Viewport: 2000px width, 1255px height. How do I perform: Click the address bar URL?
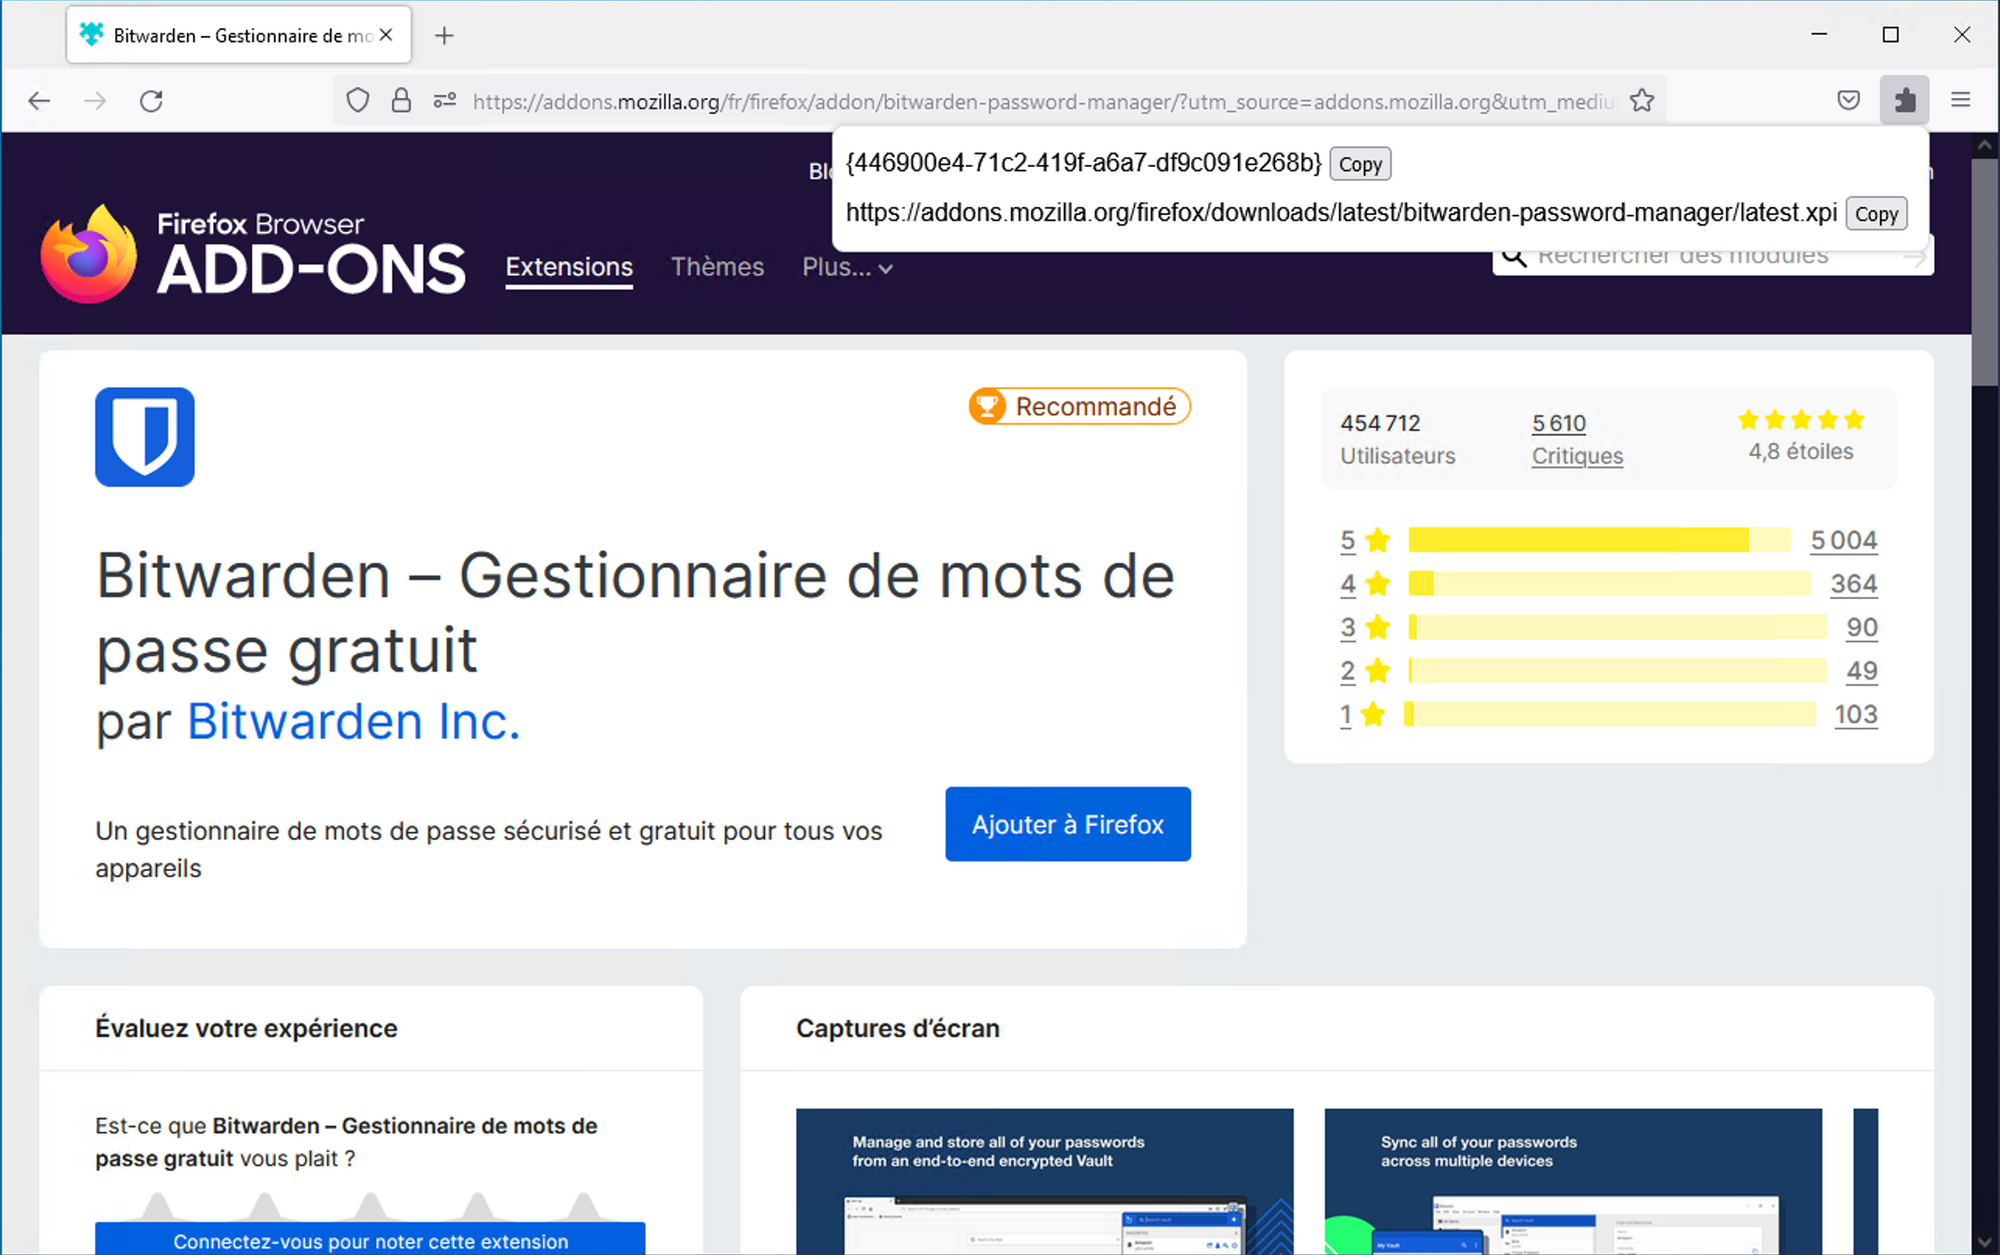pyautogui.click(x=1044, y=101)
